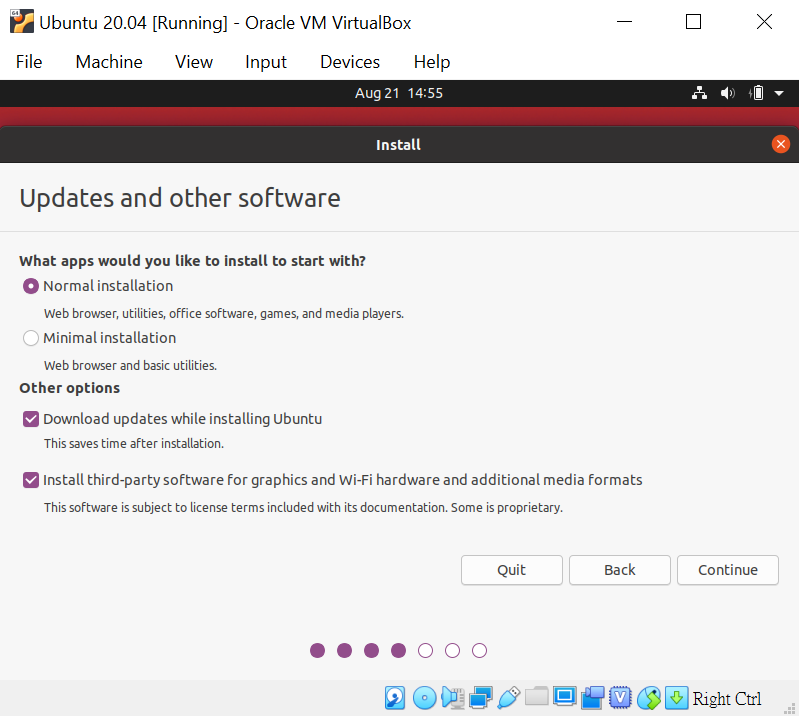Viewport: 799px width, 716px height.
Task: Click the Continue button
Action: click(x=728, y=570)
